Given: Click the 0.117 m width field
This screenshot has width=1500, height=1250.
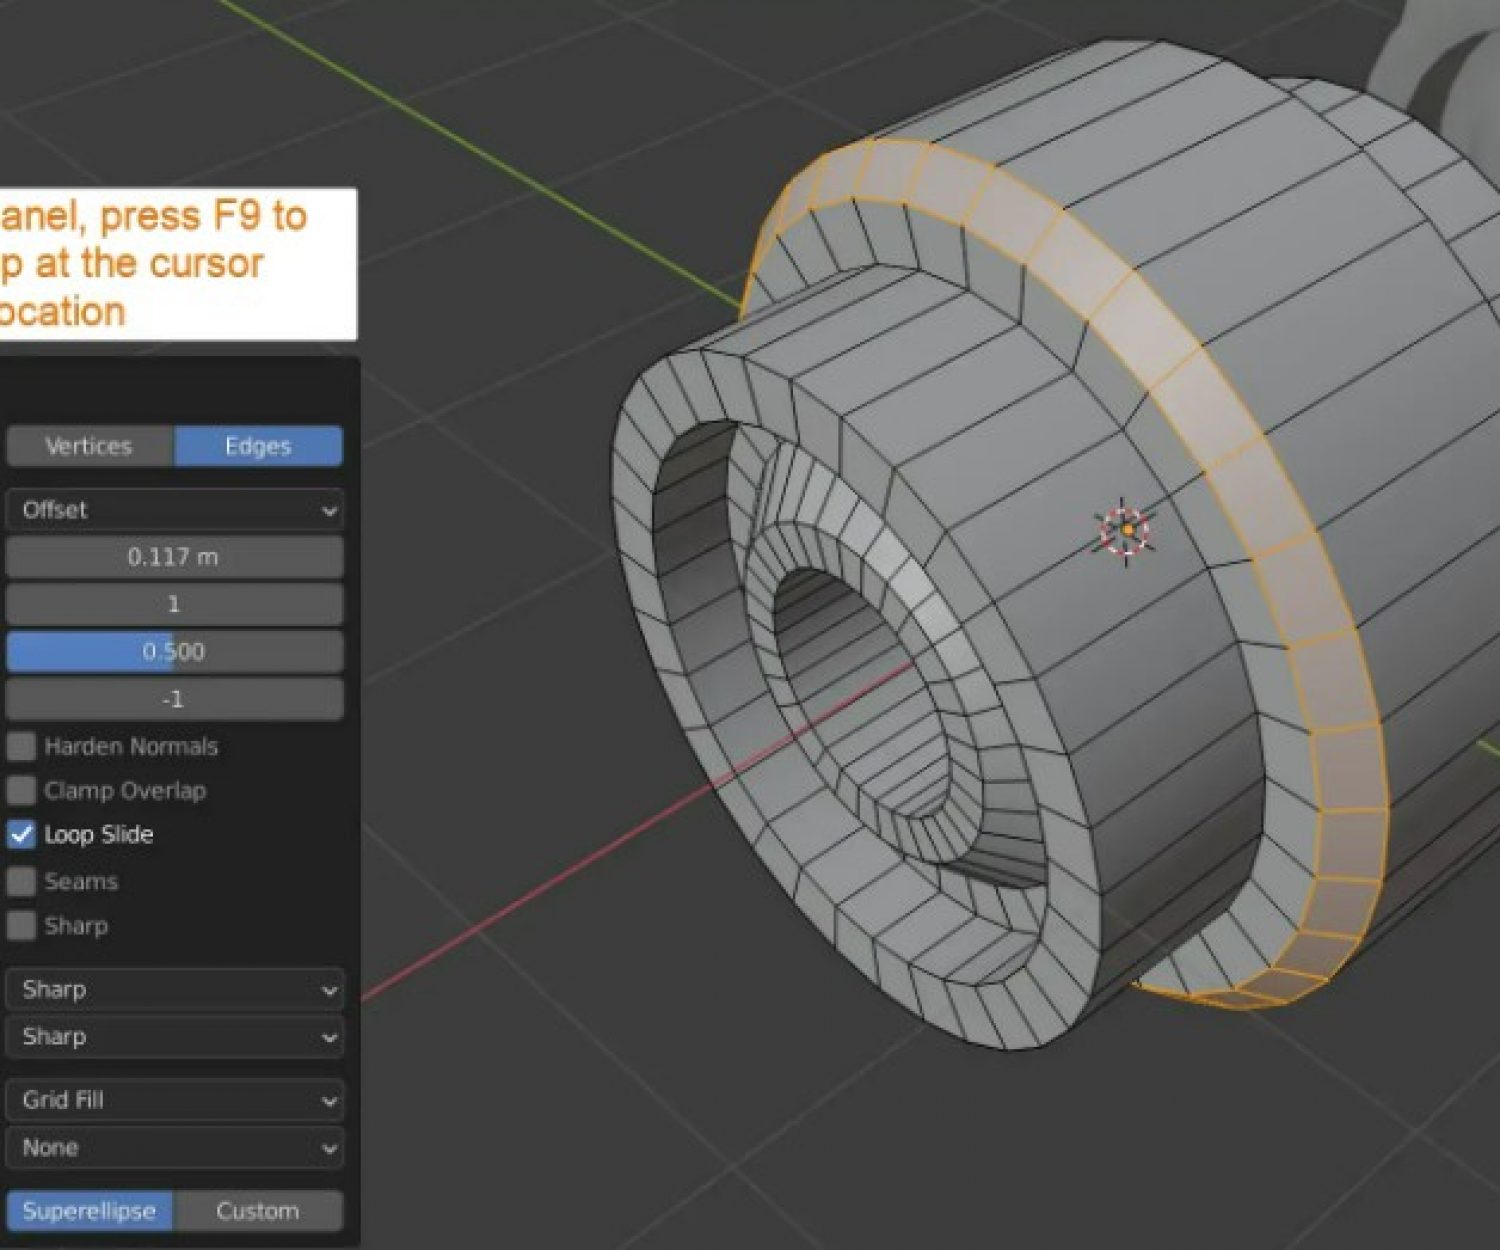Looking at the screenshot, I should pos(174,557).
